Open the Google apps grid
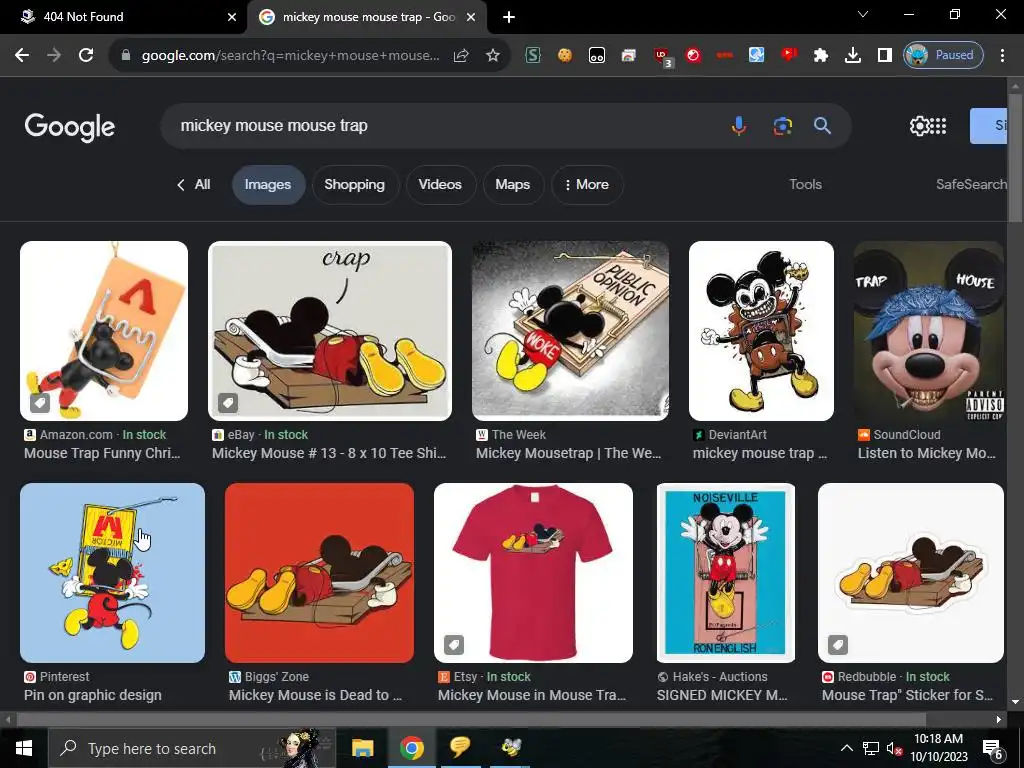The width and height of the screenshot is (1024, 768). 938,126
